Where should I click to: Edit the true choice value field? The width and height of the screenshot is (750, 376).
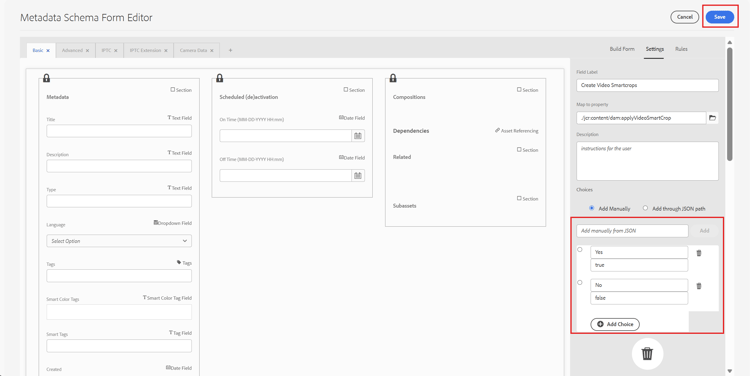tap(639, 265)
